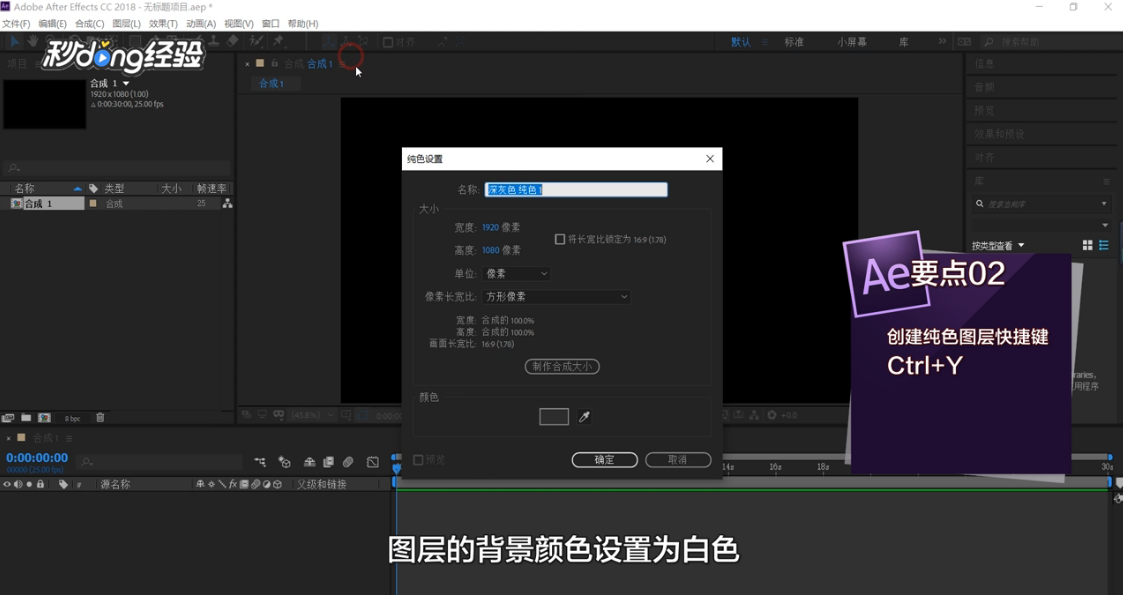1123x595 pixels.
Task: Select the Hand tool
Action: pyautogui.click(x=32, y=42)
